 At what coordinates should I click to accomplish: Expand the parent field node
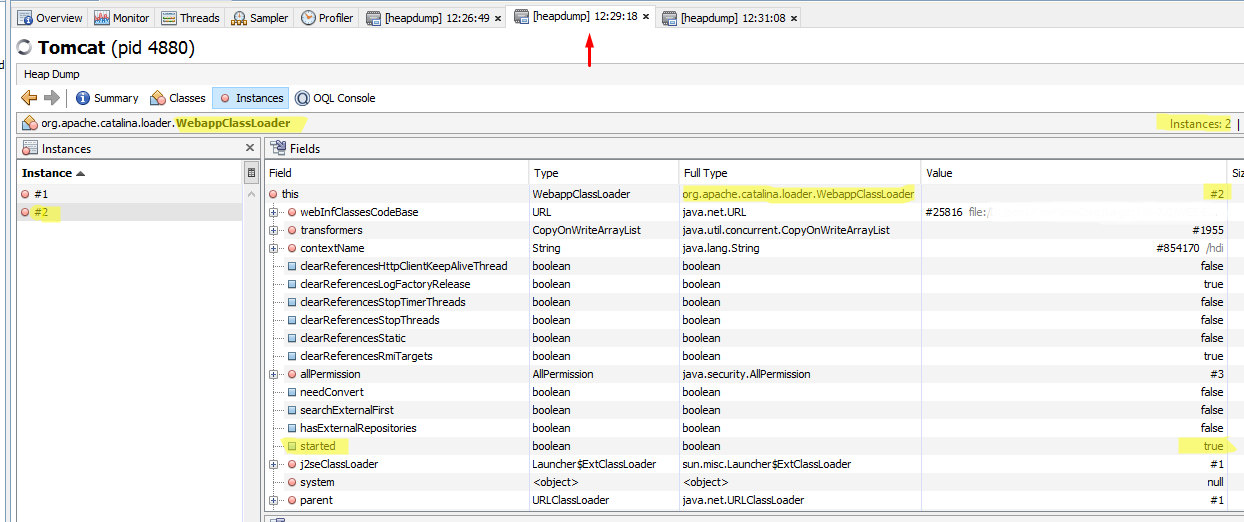coord(274,500)
